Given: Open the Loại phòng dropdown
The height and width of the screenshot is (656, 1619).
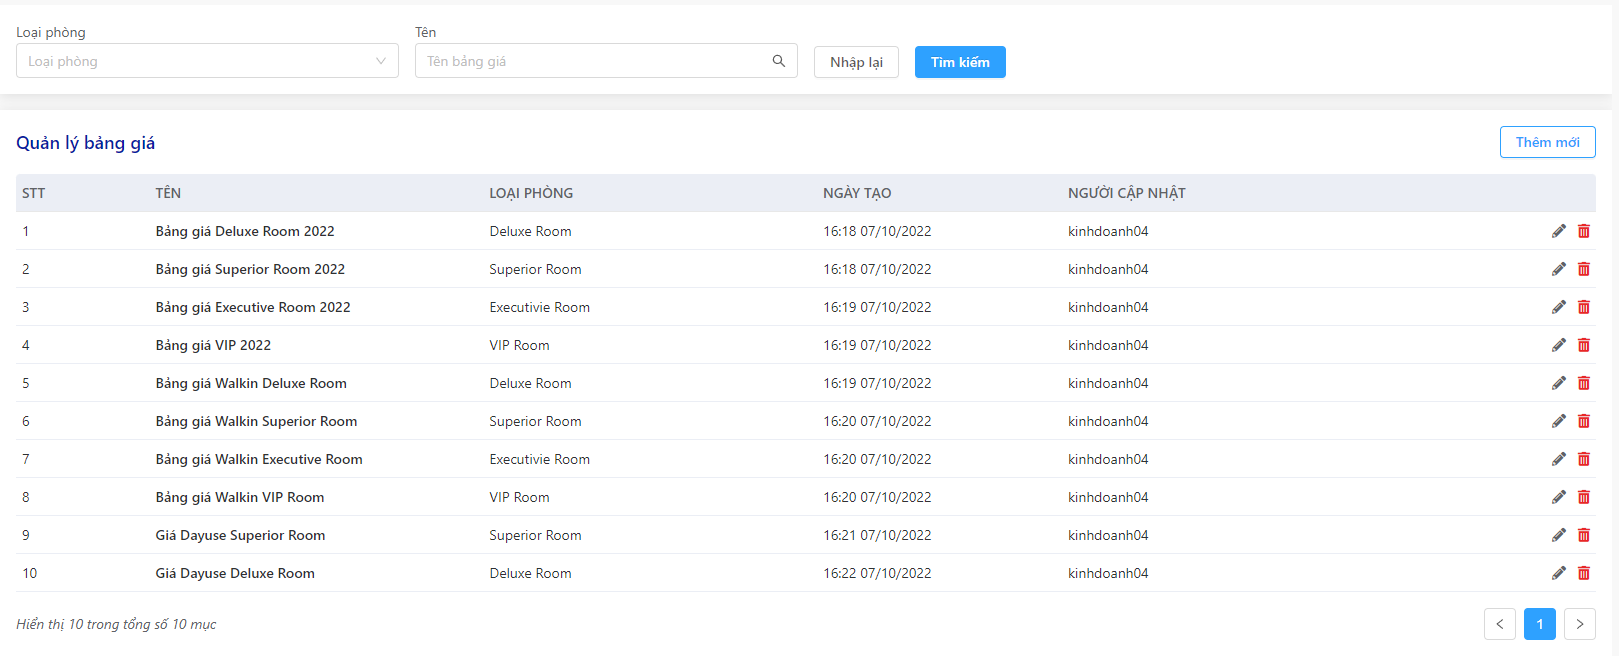Looking at the screenshot, I should pos(207,61).
